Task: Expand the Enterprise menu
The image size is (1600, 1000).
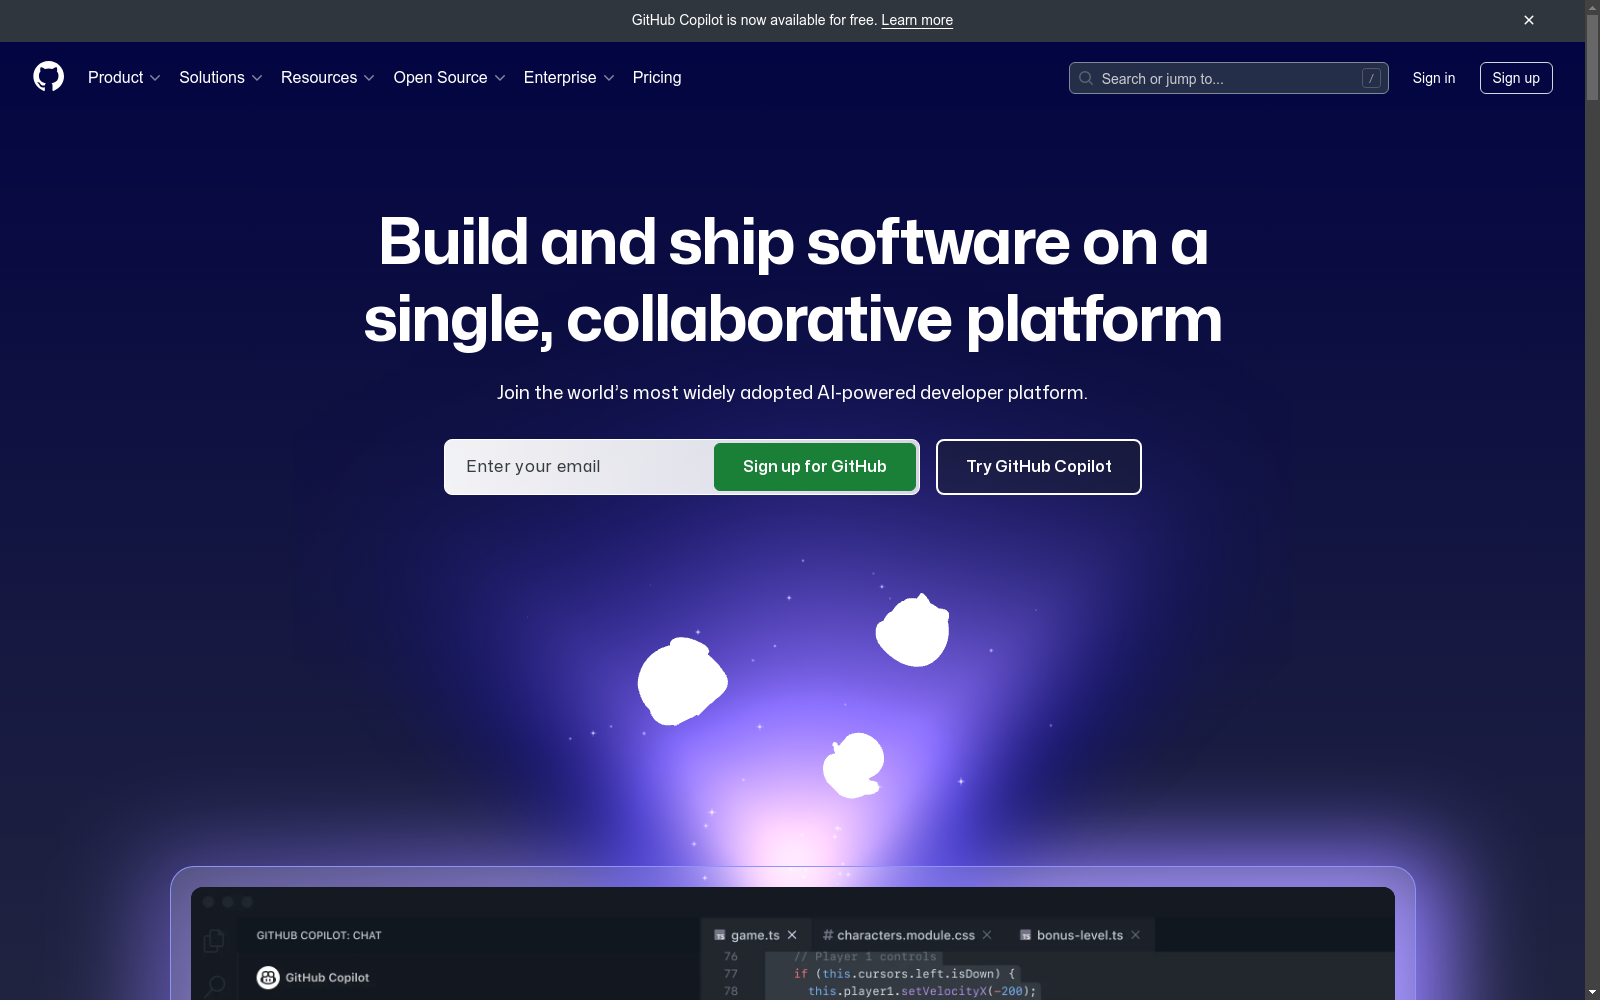Action: [569, 77]
